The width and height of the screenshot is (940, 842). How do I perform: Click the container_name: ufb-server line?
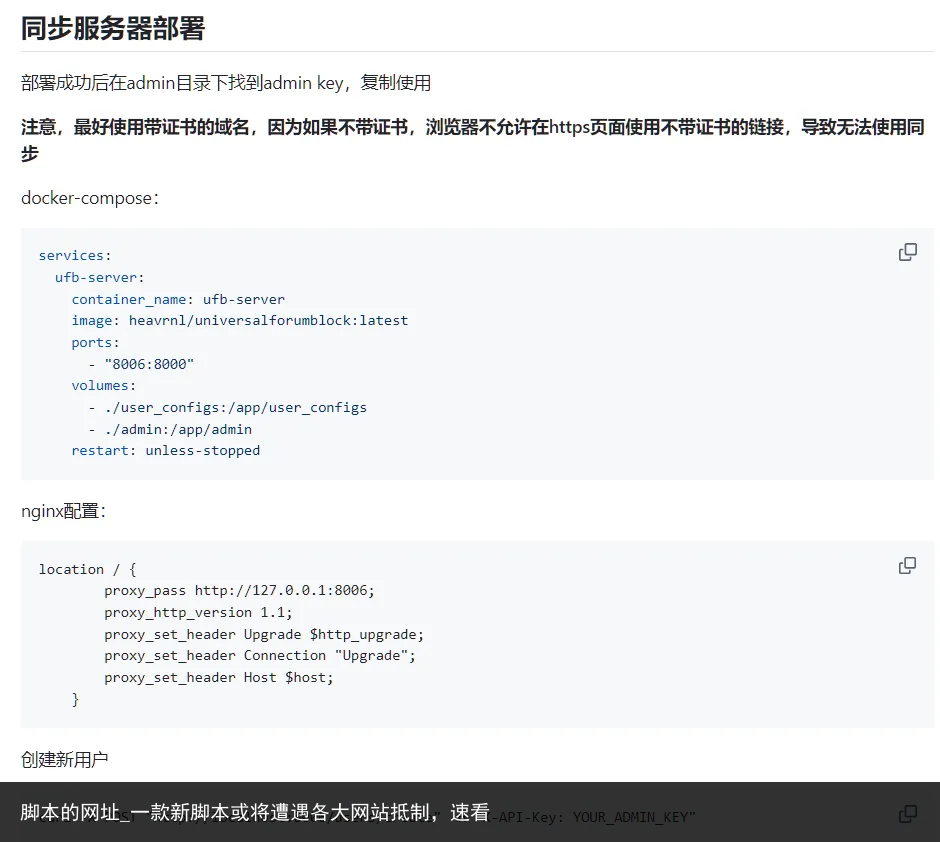(178, 299)
